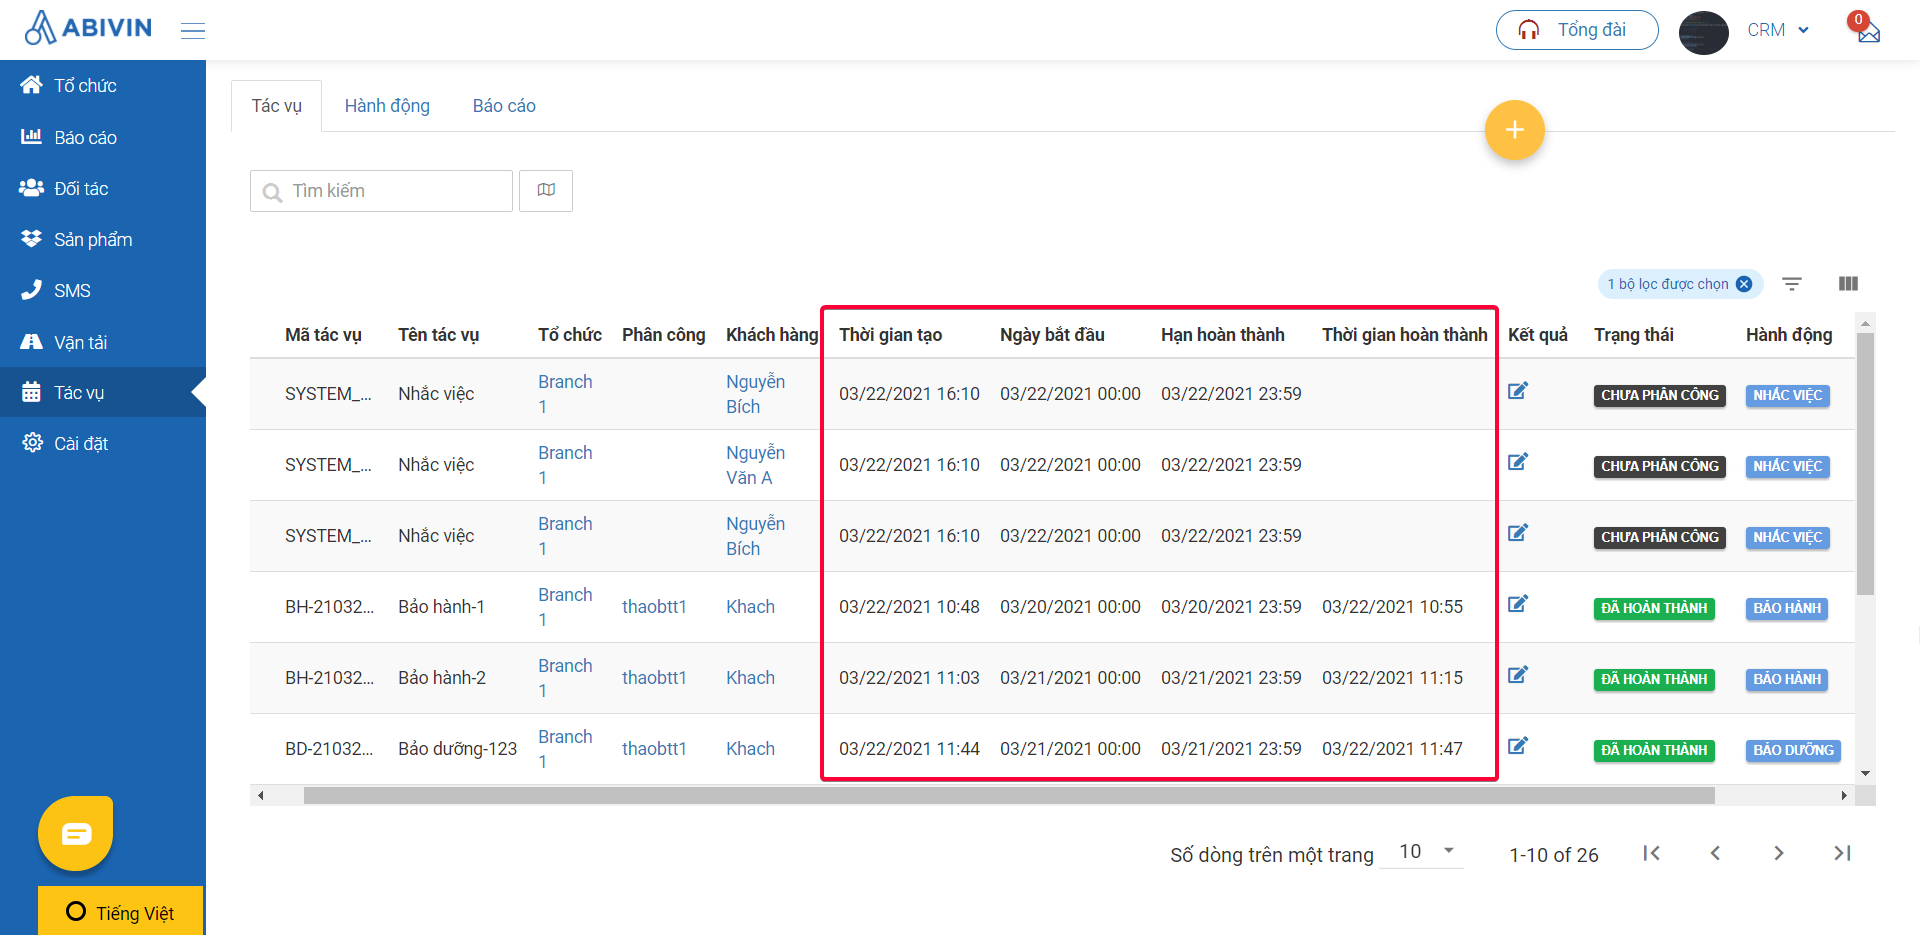
Task: Click thaobtt1 in Bảo hành-1 row
Action: tap(654, 607)
